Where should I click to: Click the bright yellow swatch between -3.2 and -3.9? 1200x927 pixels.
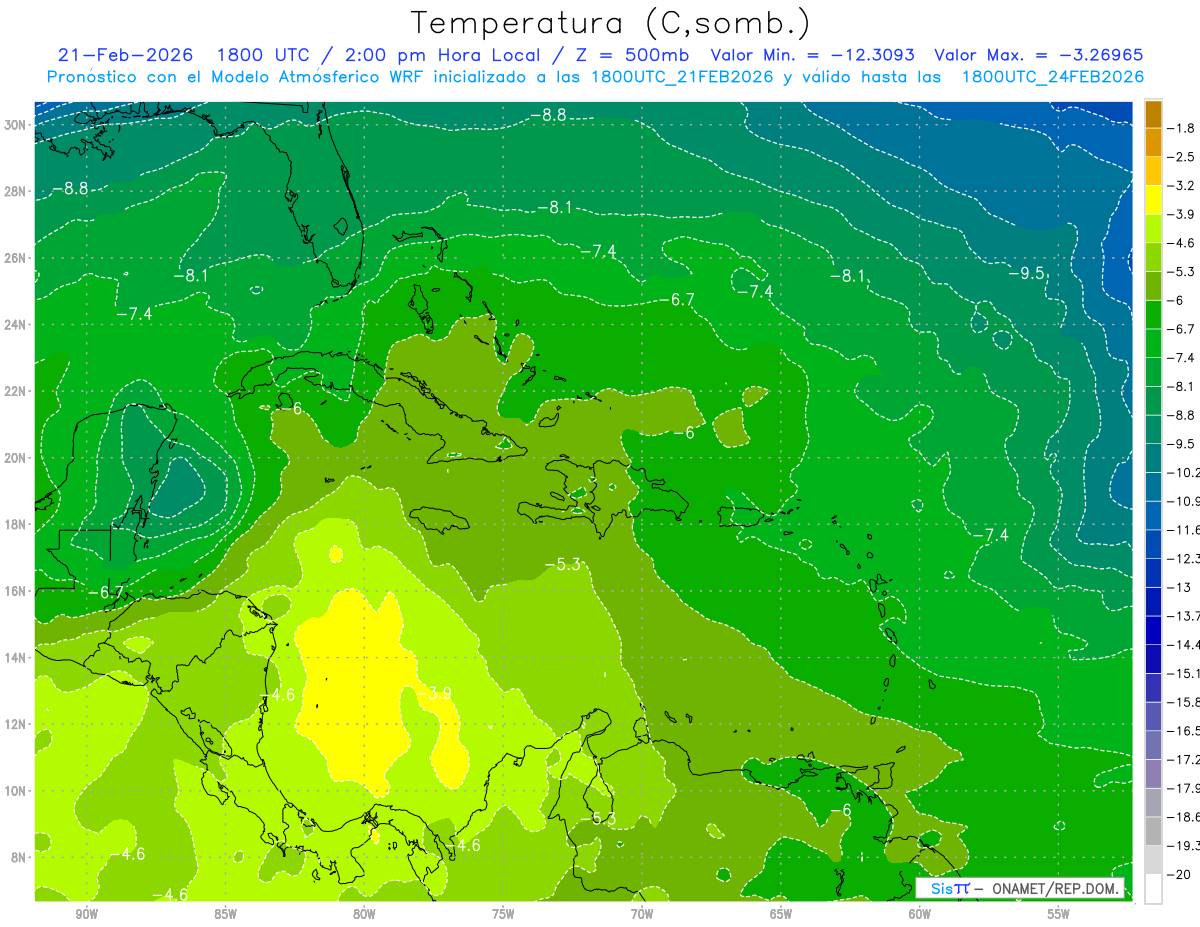click(1153, 199)
